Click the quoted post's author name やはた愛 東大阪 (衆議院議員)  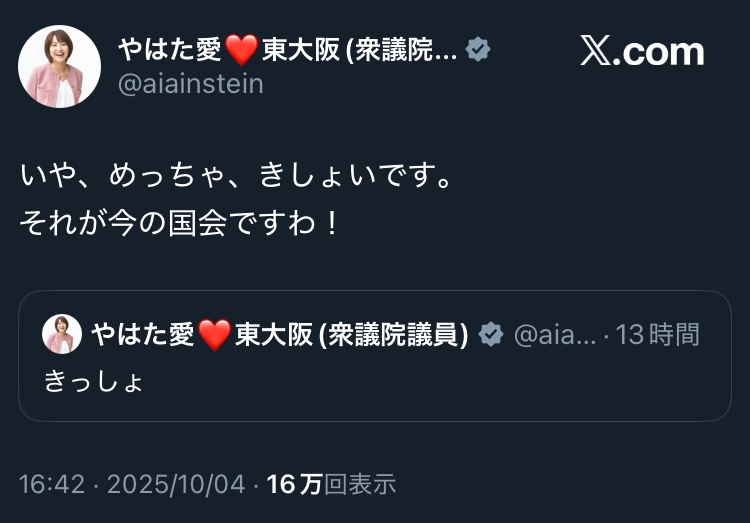[280, 335]
